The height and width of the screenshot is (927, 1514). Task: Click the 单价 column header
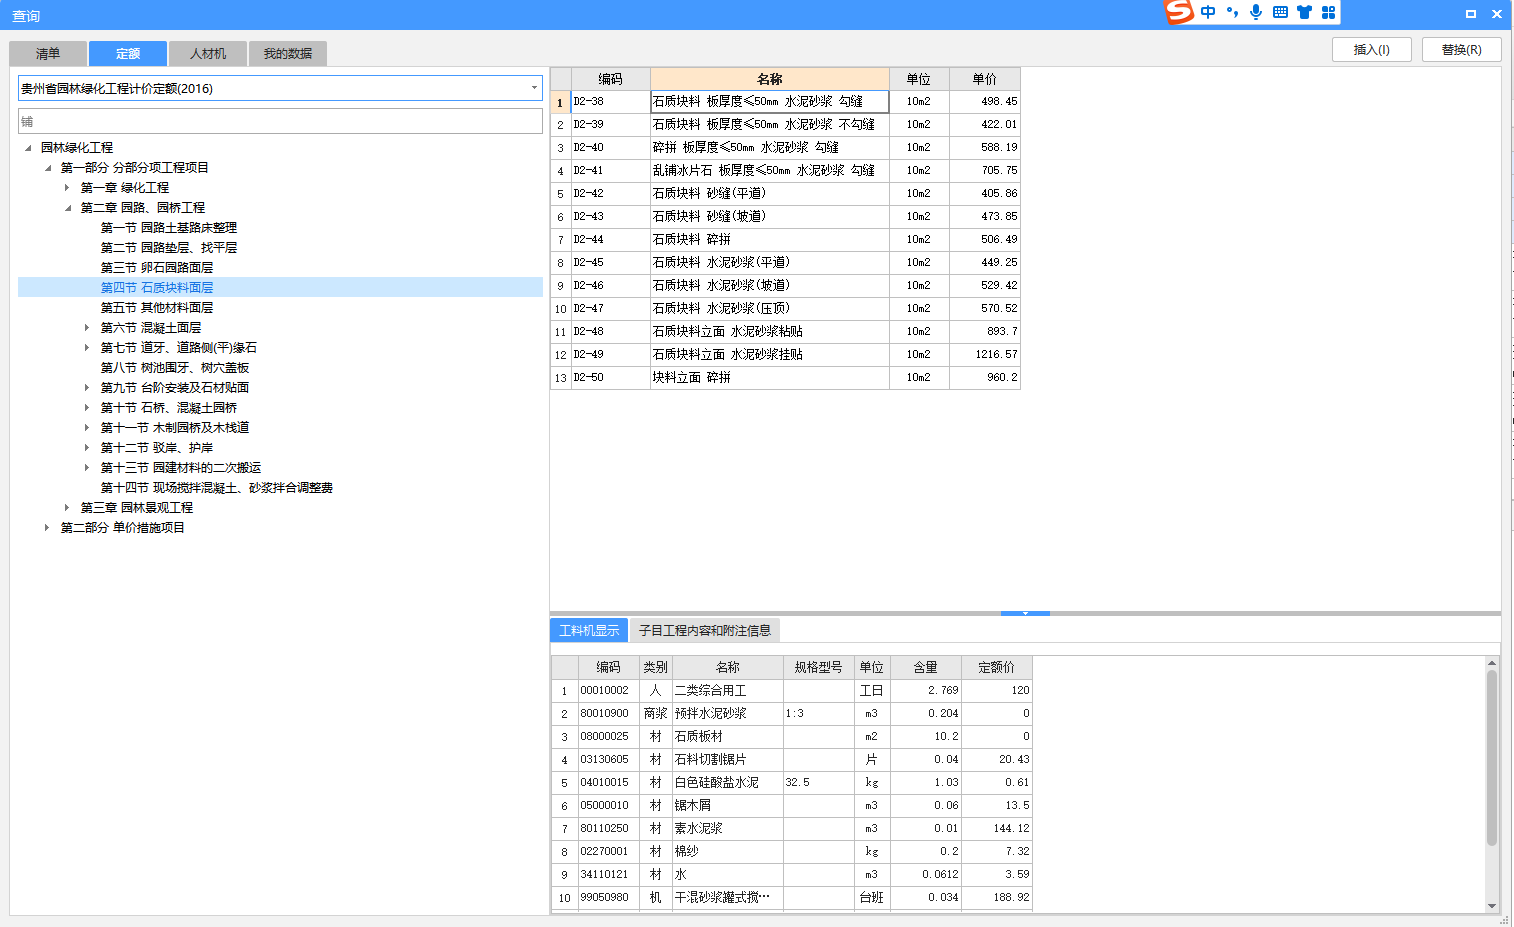[x=985, y=79]
